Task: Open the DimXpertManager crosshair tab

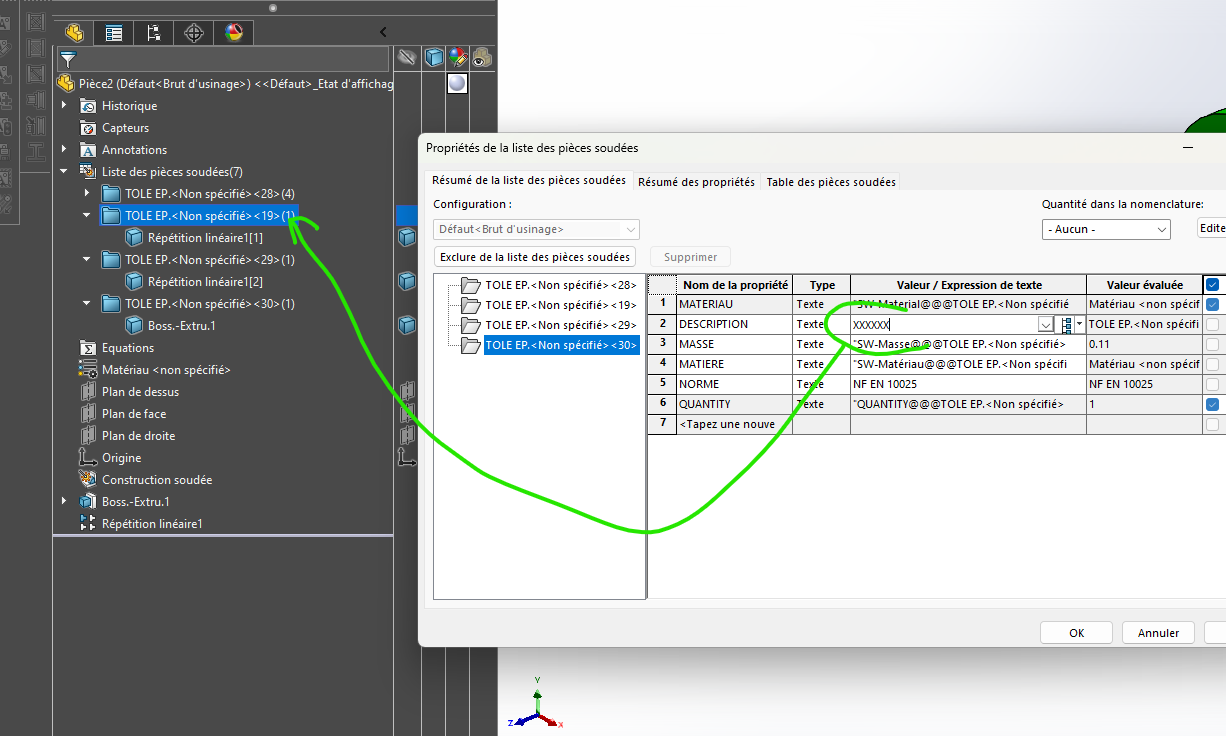Action: click(x=194, y=33)
